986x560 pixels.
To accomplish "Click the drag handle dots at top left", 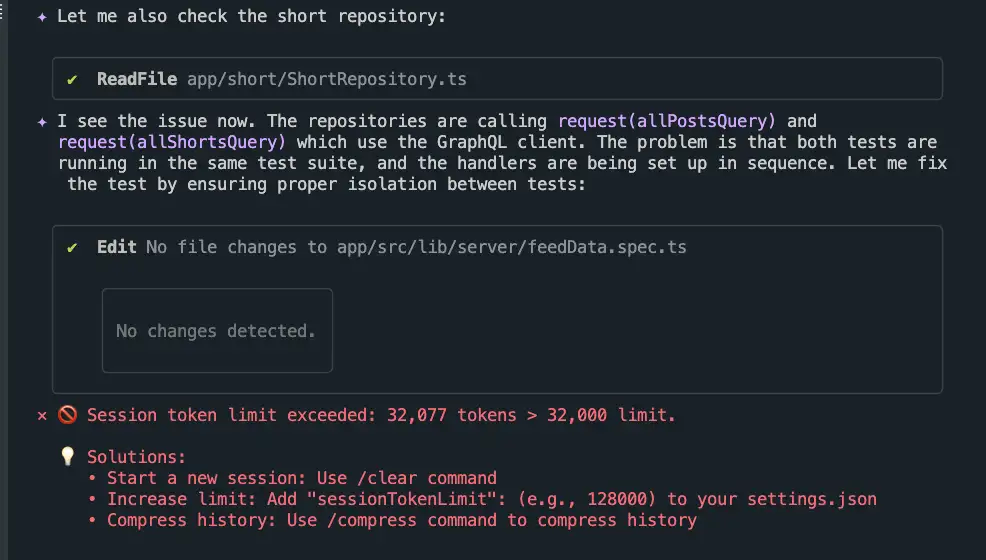I will 2,10.
